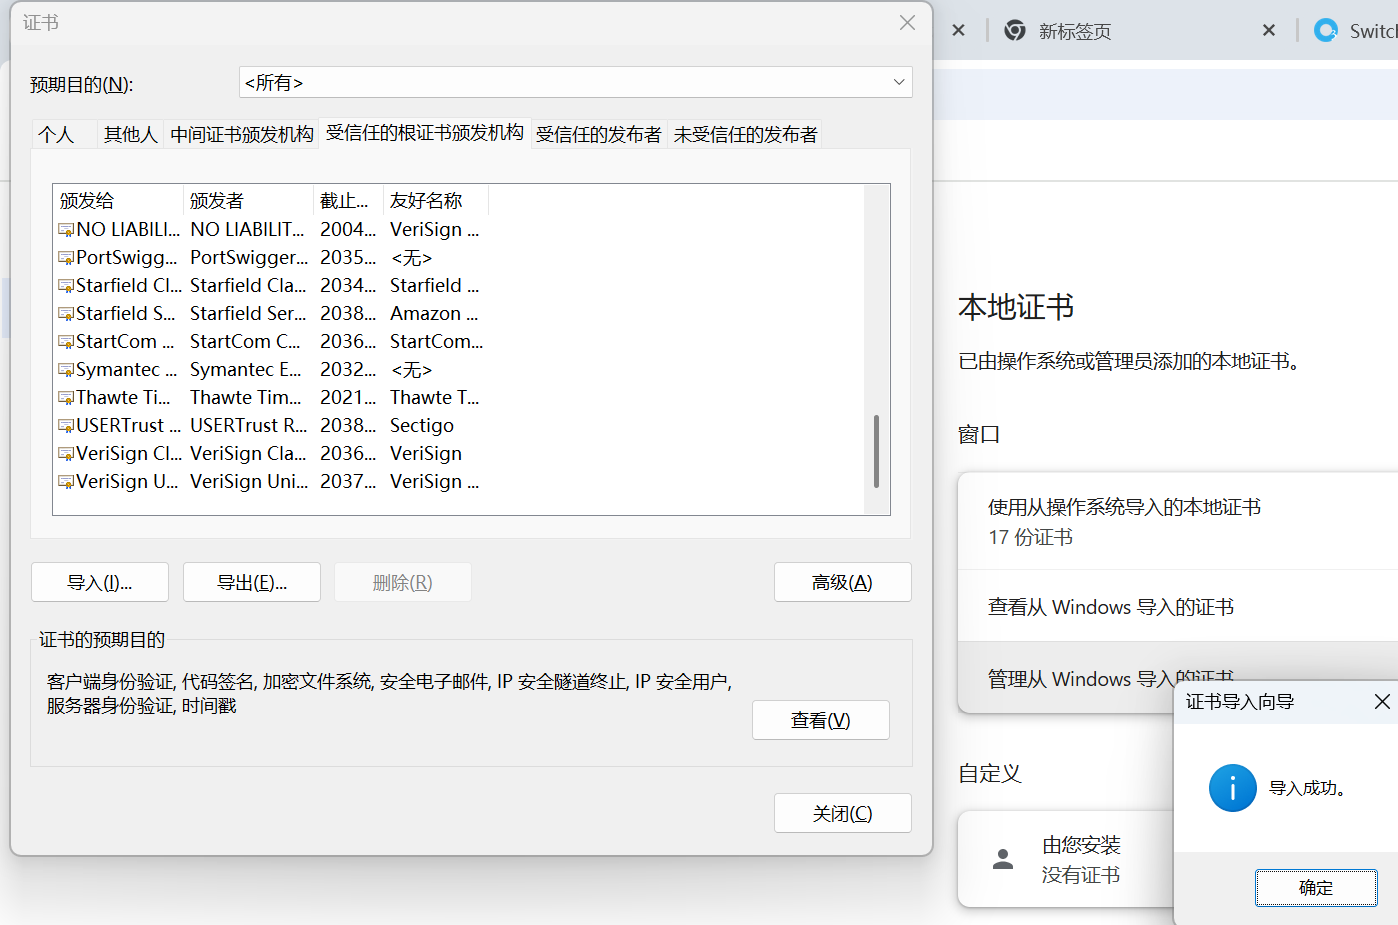Click issuer 'VeriSign Uni...' cell

point(249,482)
